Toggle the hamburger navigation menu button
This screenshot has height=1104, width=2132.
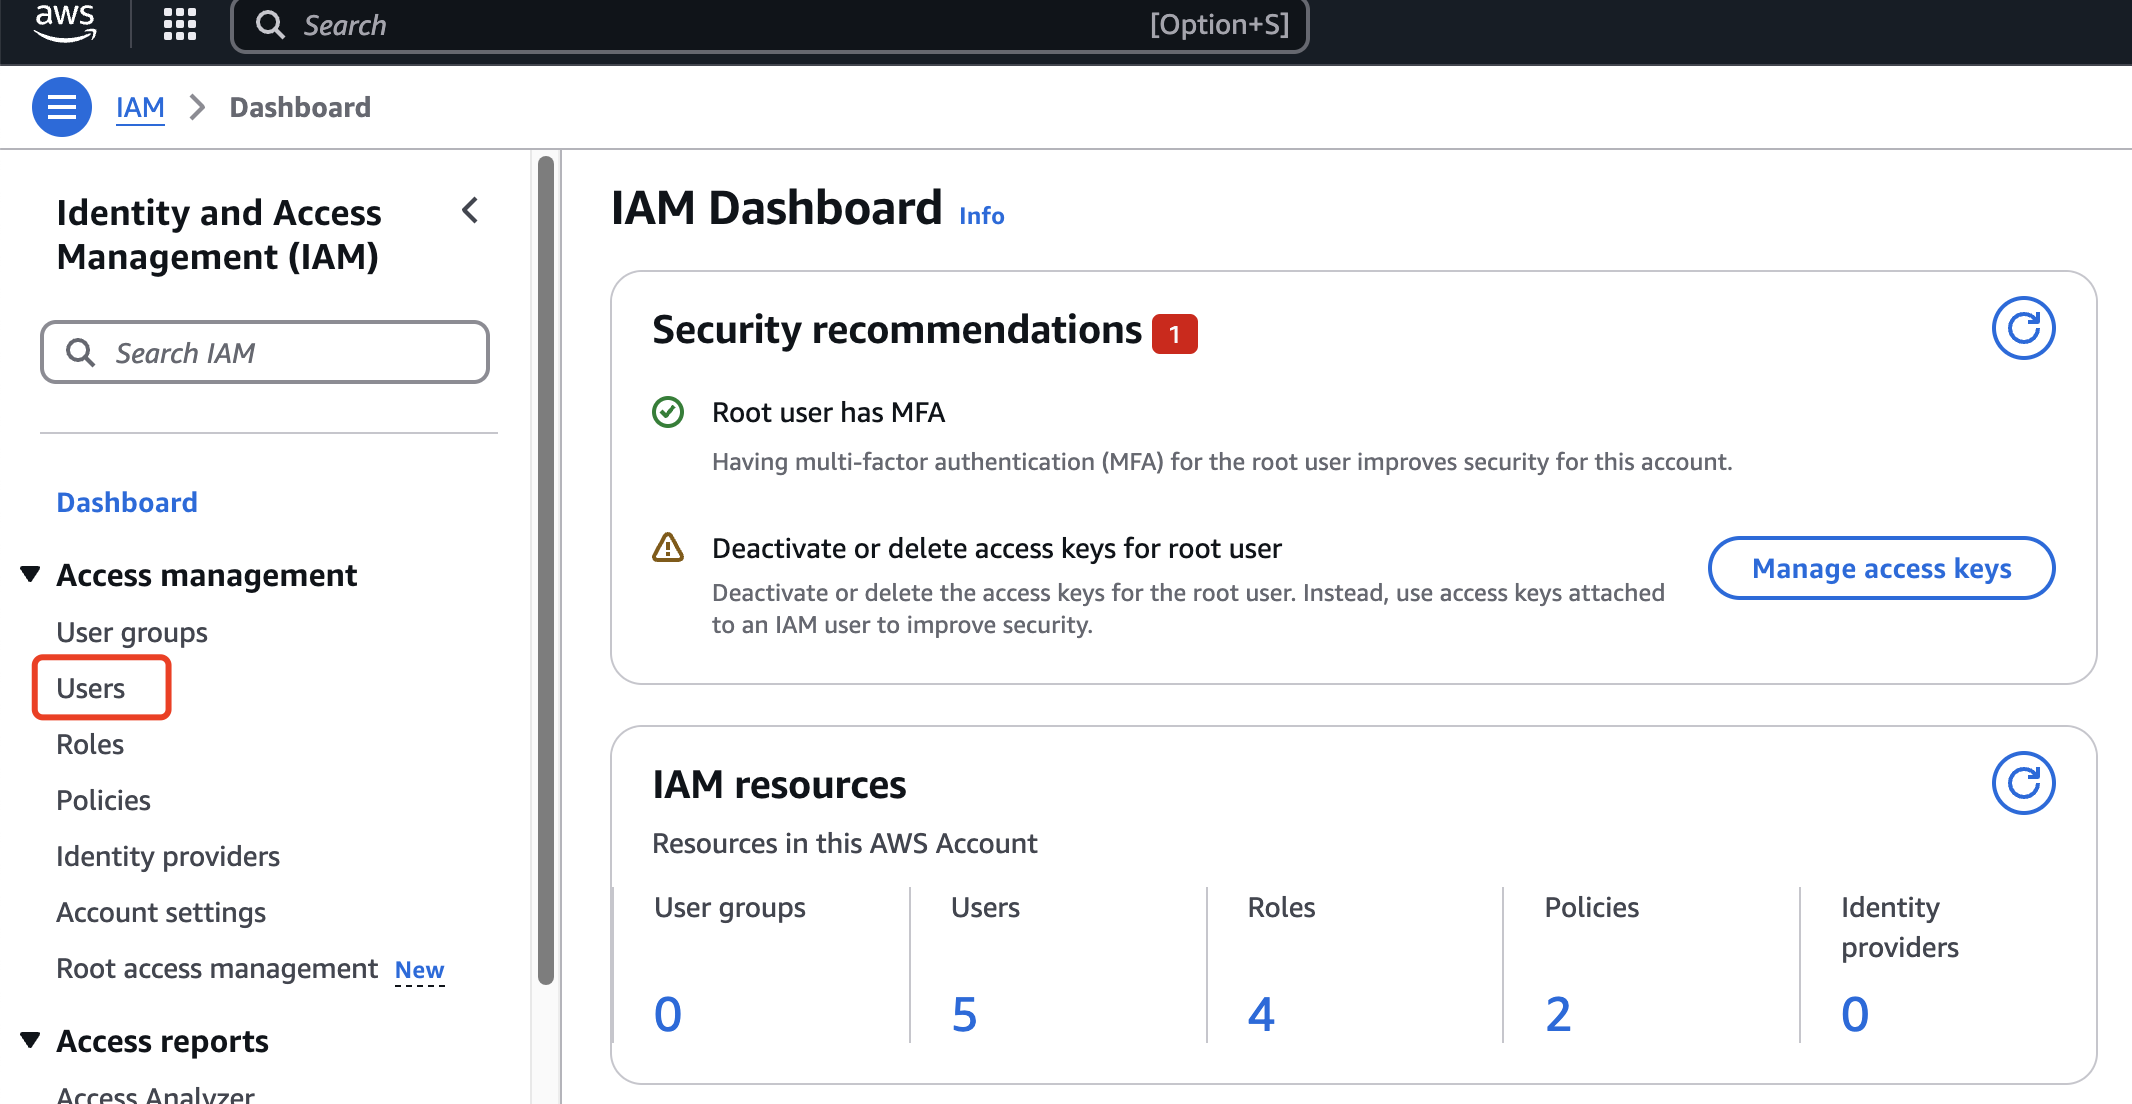point(62,107)
